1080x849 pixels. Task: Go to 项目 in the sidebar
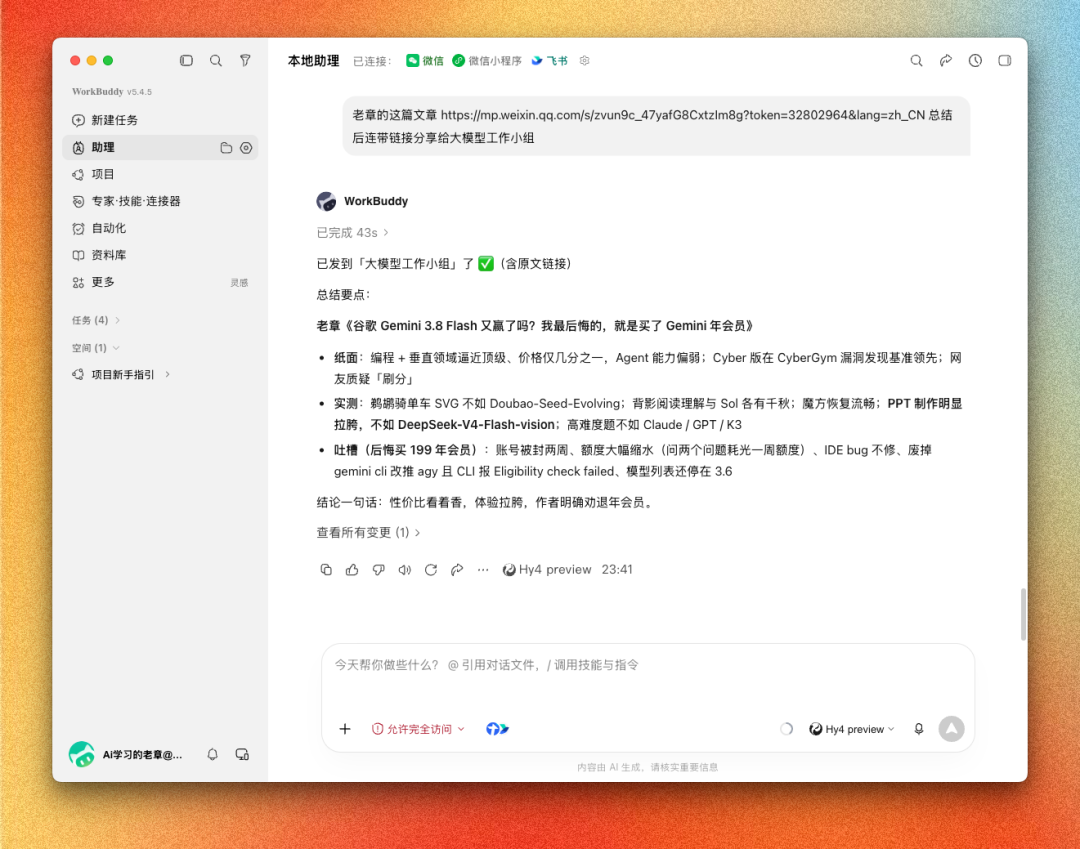(x=160, y=174)
